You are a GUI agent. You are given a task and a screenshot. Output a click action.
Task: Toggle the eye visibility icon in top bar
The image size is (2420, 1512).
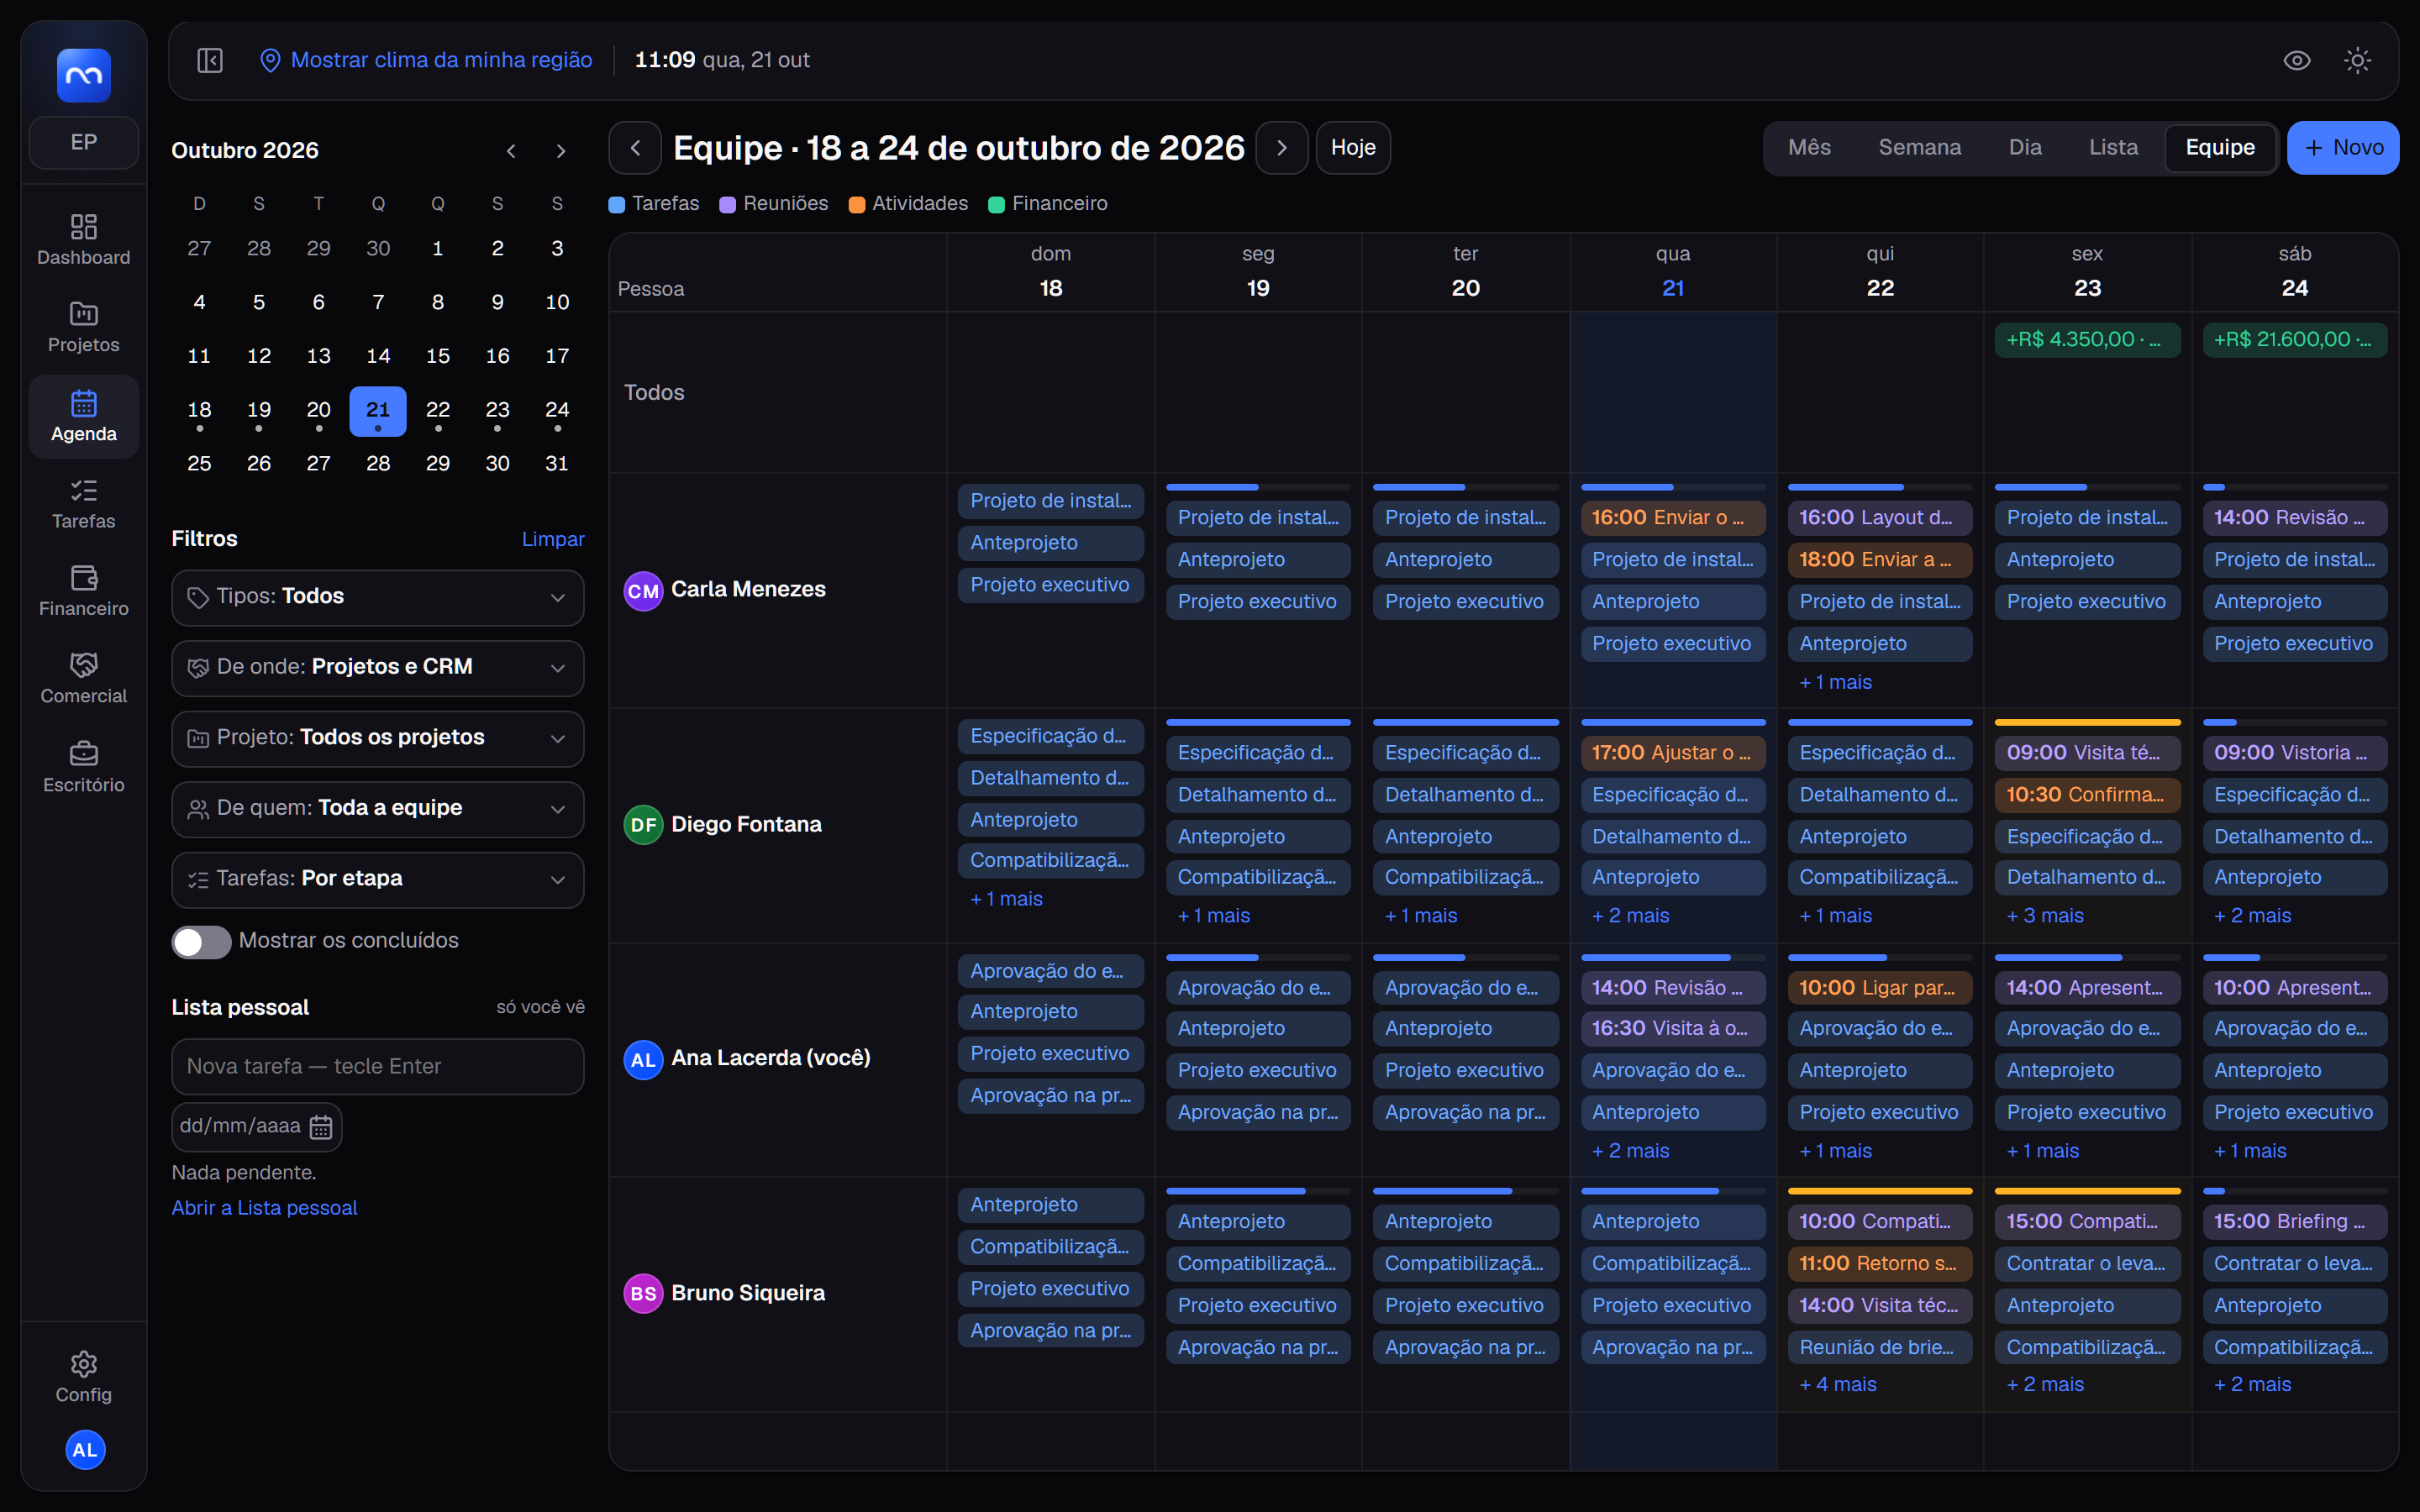[2297, 60]
